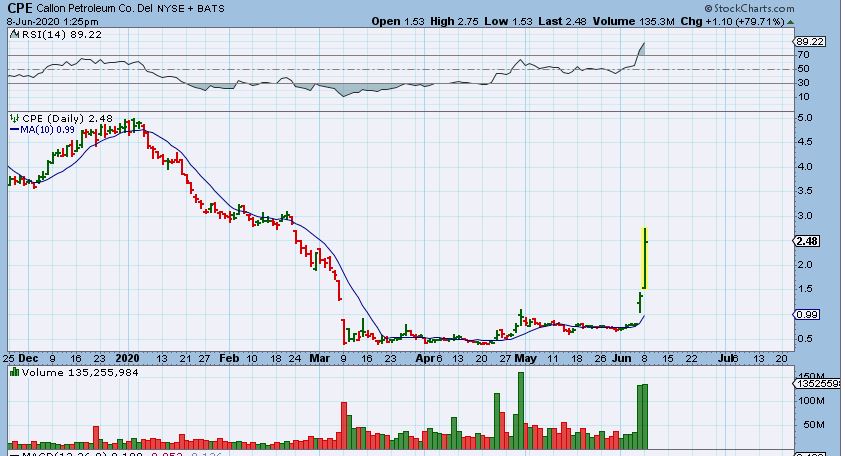Click the Callon Petroleum Co. Del company name

coord(95,9)
